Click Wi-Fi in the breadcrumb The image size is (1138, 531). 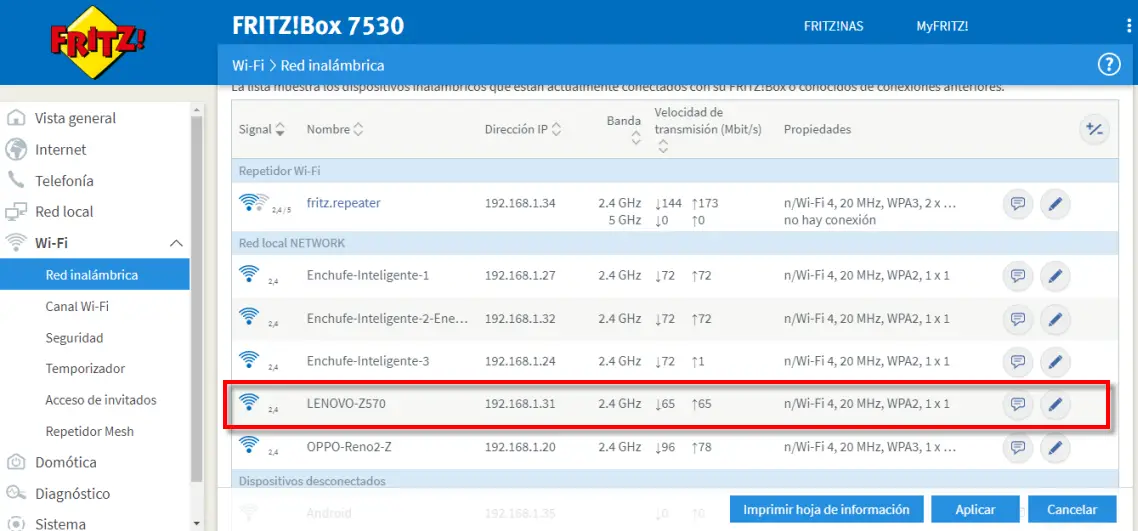(x=247, y=65)
